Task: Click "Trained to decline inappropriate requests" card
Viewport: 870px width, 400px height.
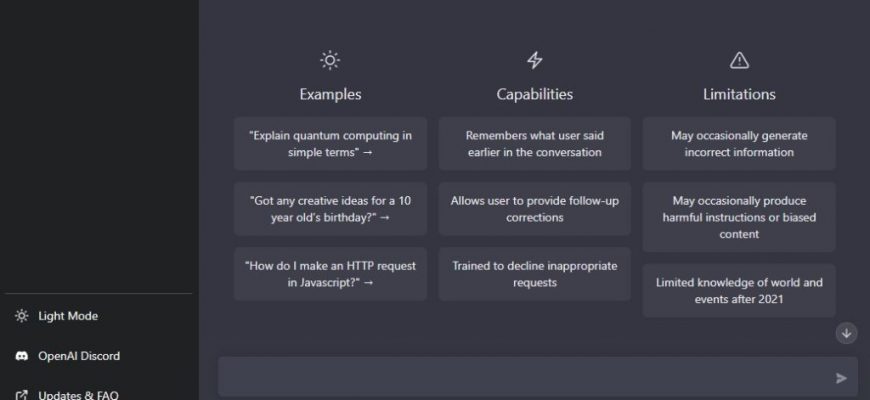Action: 534,274
